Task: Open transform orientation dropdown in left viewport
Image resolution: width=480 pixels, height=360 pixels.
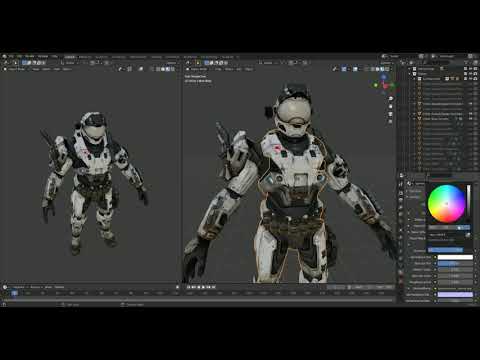Action: click(70, 63)
